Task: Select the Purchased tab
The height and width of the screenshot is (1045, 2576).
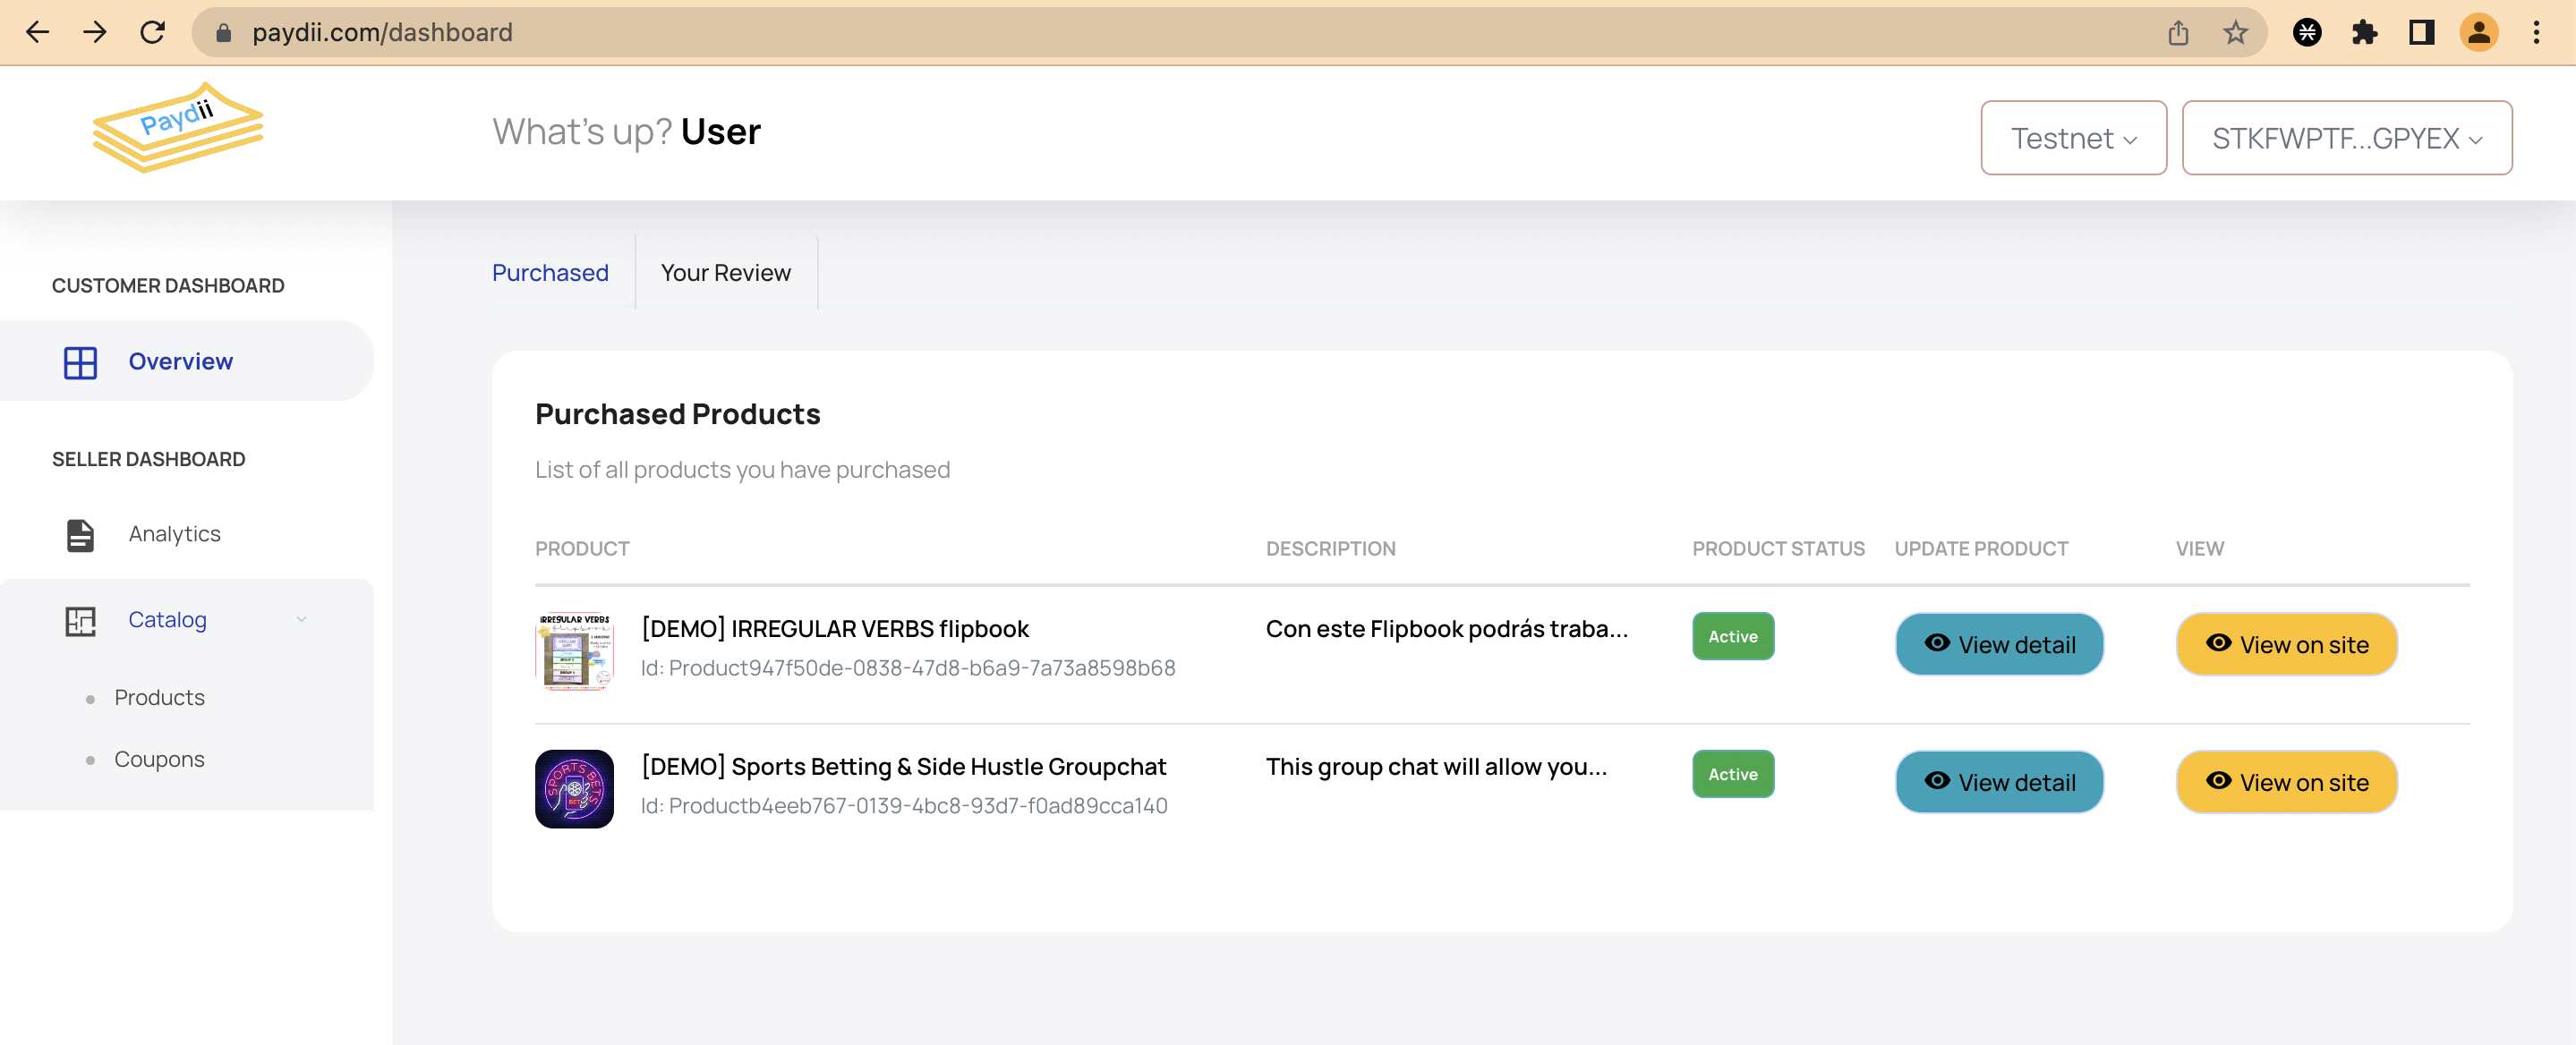Action: point(550,273)
